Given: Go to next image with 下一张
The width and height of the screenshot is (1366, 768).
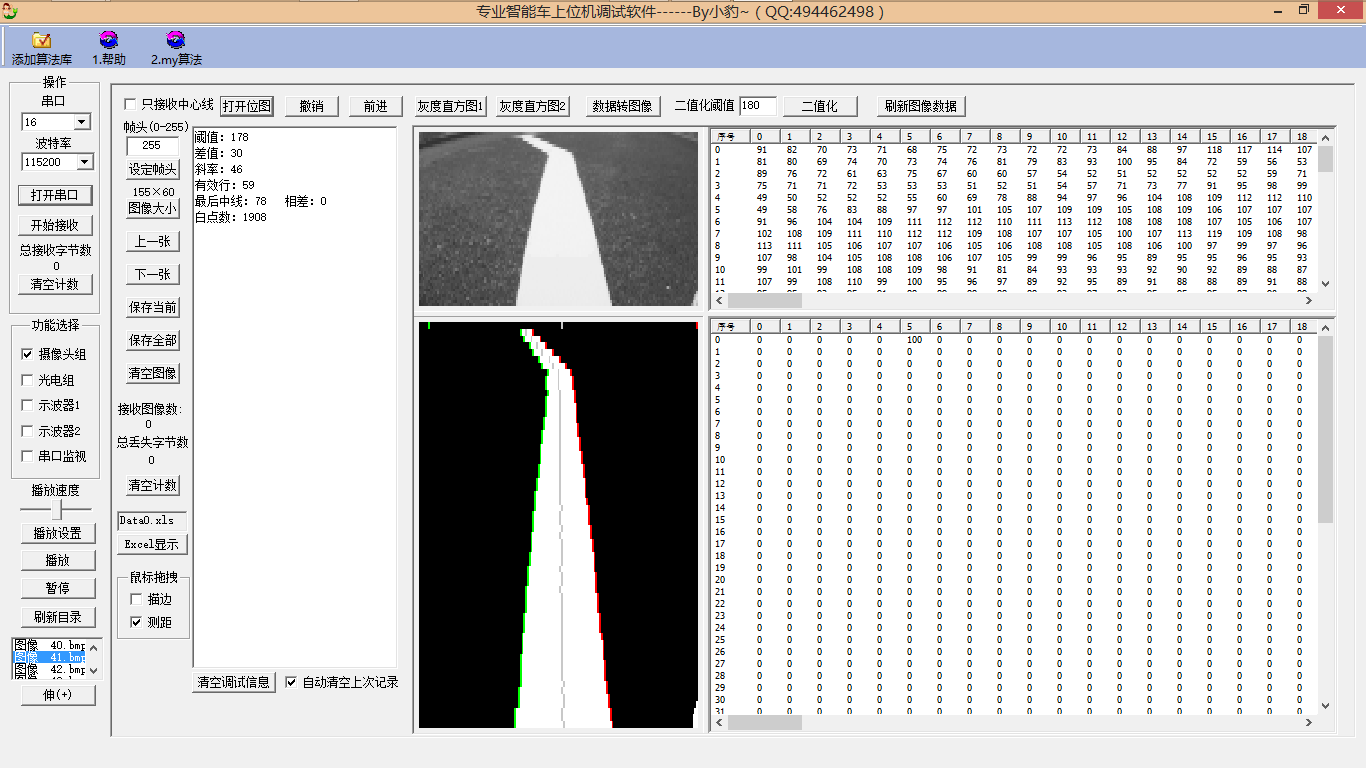Looking at the screenshot, I should [x=153, y=274].
